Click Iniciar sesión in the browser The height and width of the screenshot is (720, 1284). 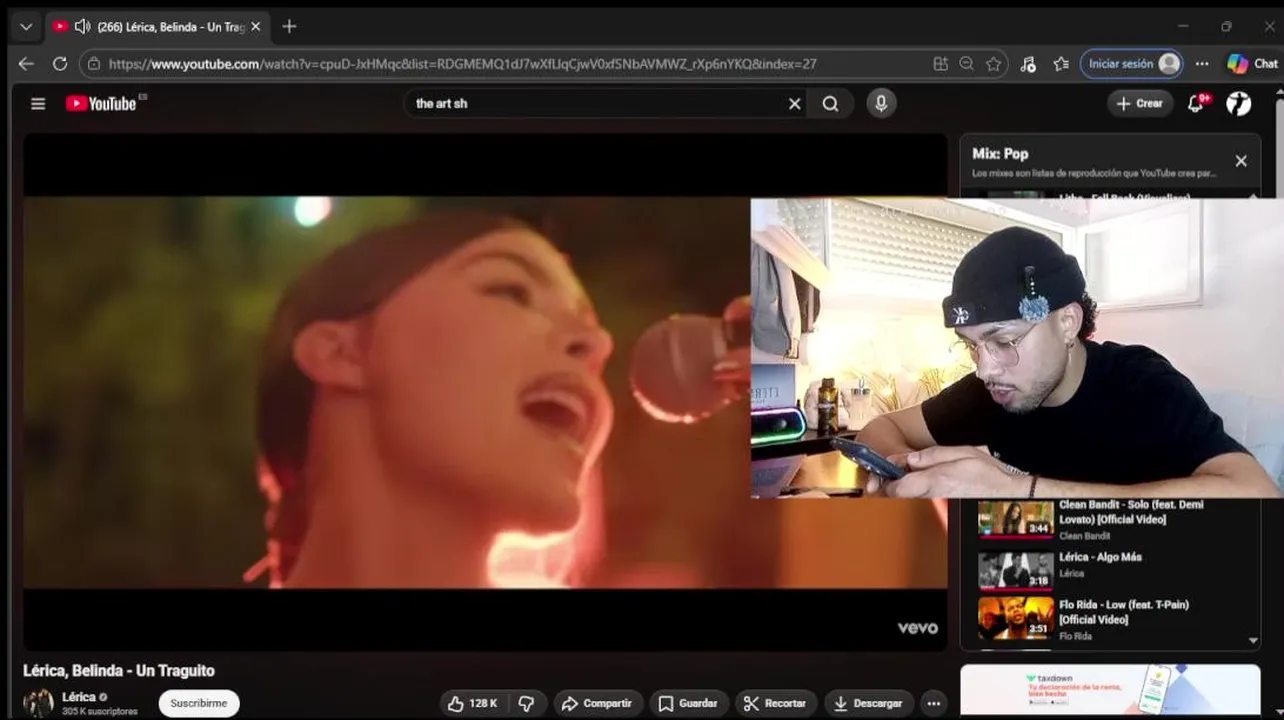[x=1132, y=63]
